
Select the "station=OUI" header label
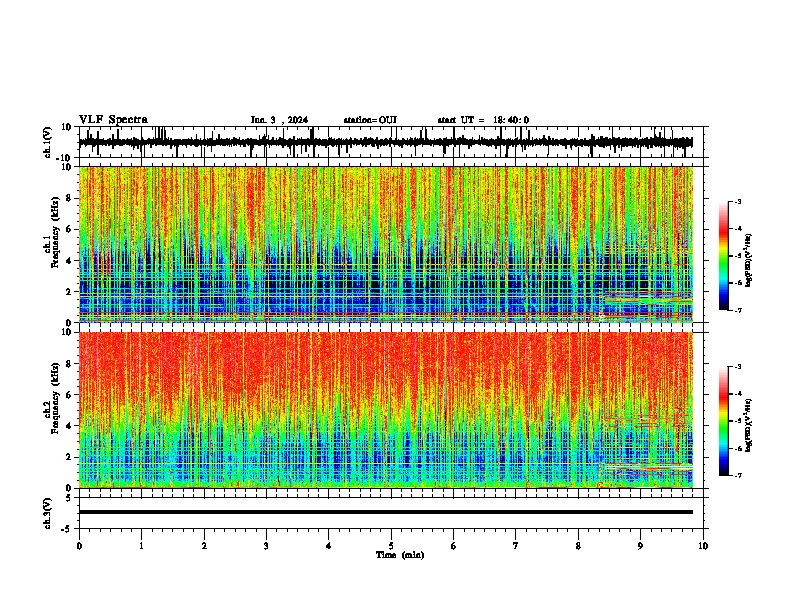pos(370,120)
